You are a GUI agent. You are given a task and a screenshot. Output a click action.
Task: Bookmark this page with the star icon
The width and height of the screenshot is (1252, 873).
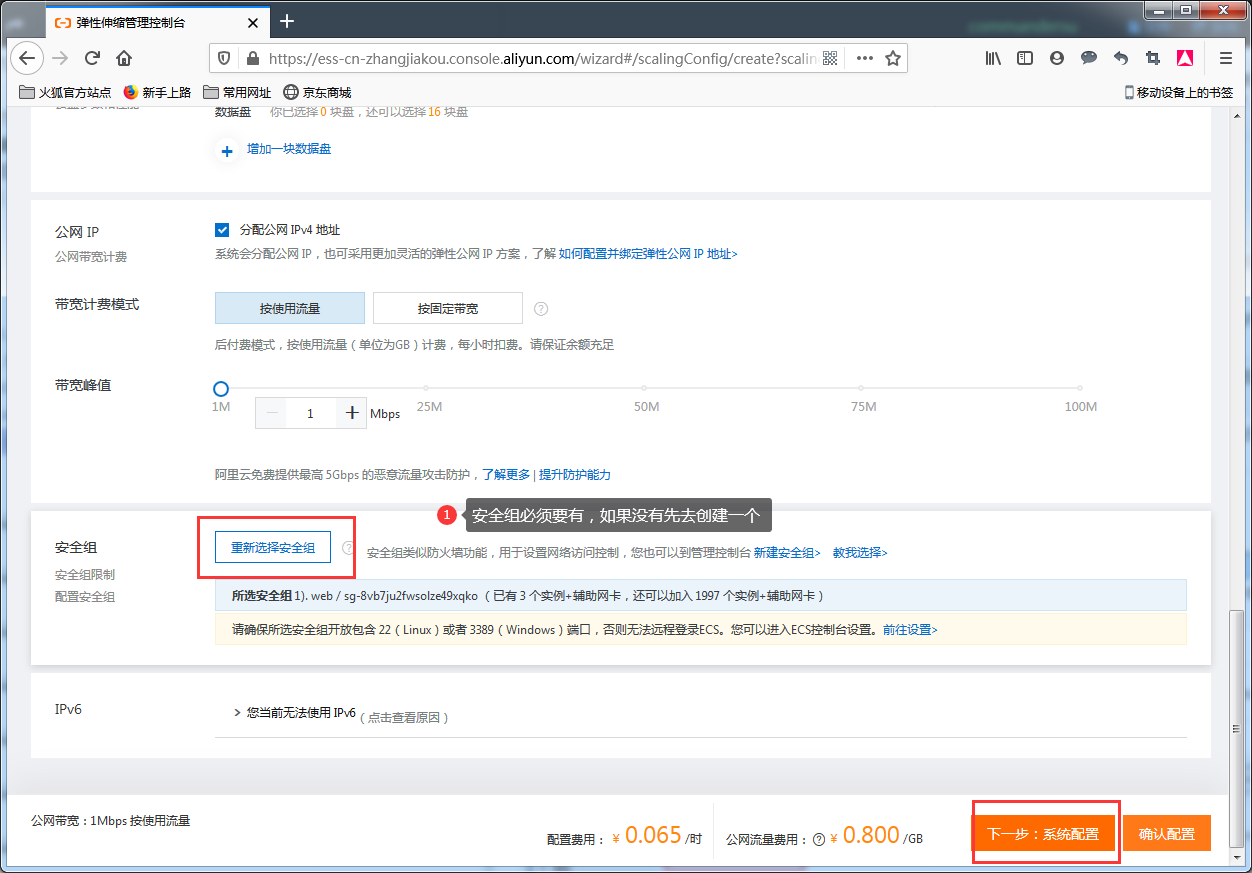[x=893, y=58]
